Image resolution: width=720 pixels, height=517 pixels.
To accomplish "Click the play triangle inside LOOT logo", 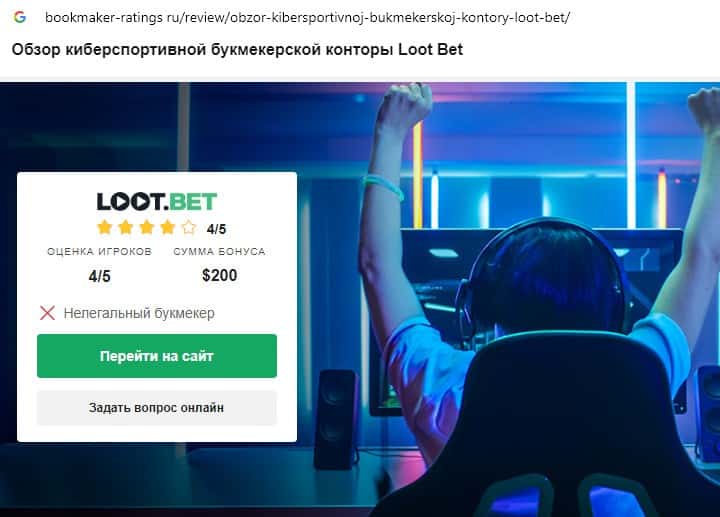I will click(x=142, y=202).
